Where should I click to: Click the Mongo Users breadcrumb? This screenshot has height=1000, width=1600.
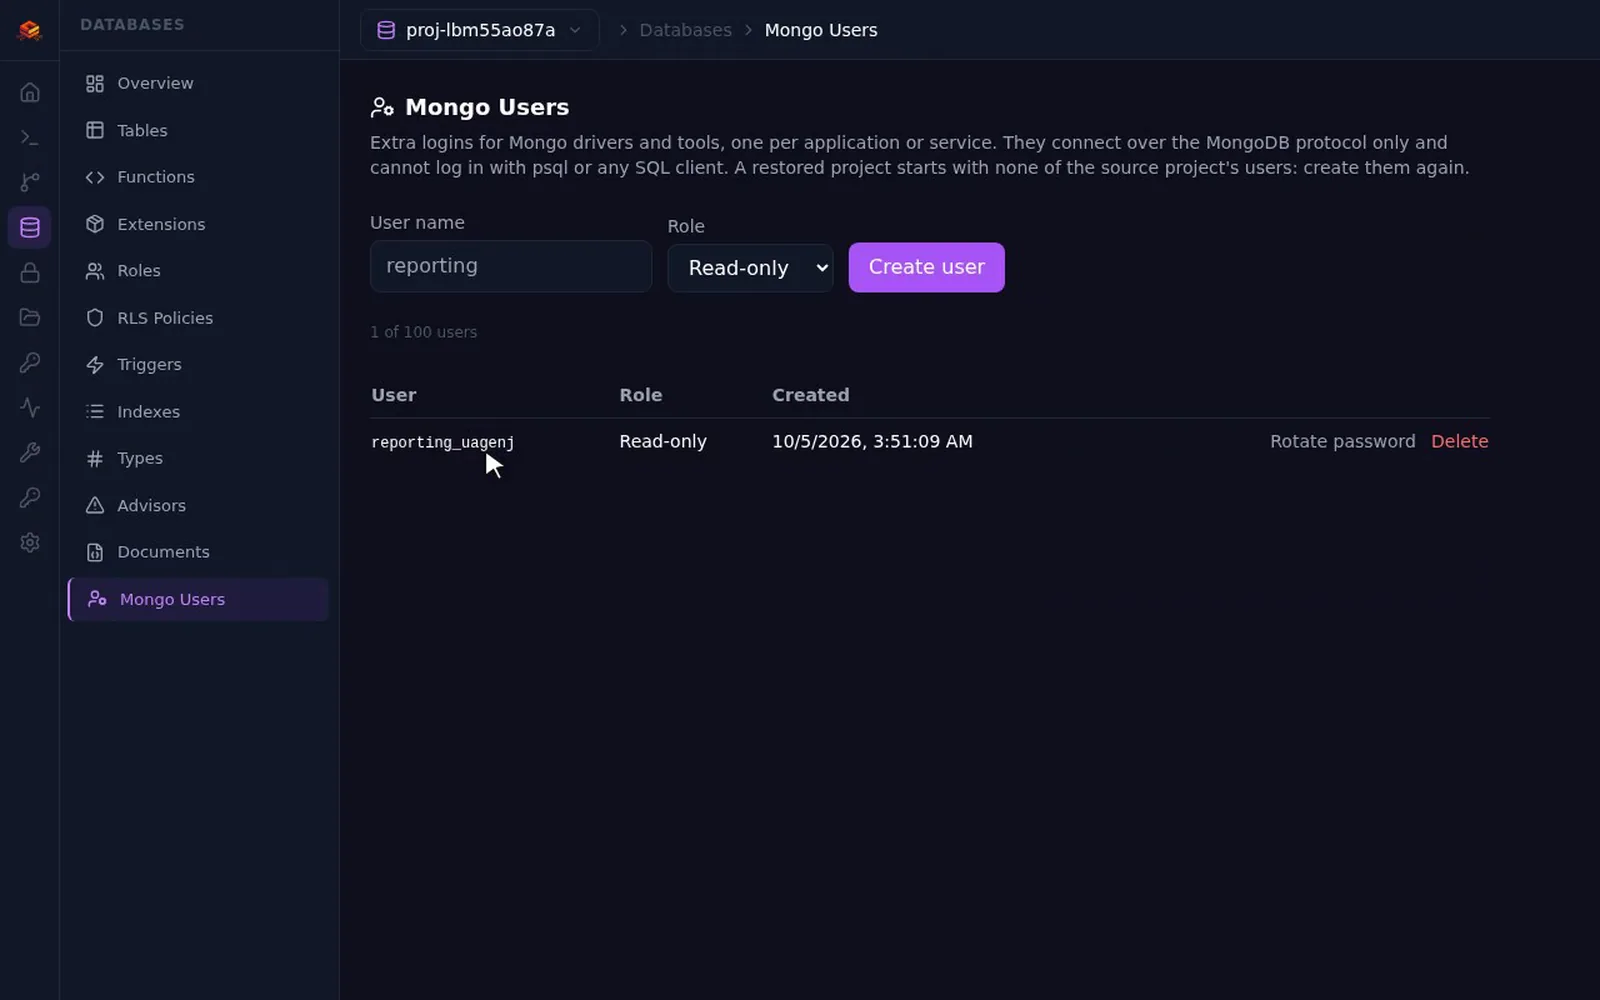[x=821, y=30]
